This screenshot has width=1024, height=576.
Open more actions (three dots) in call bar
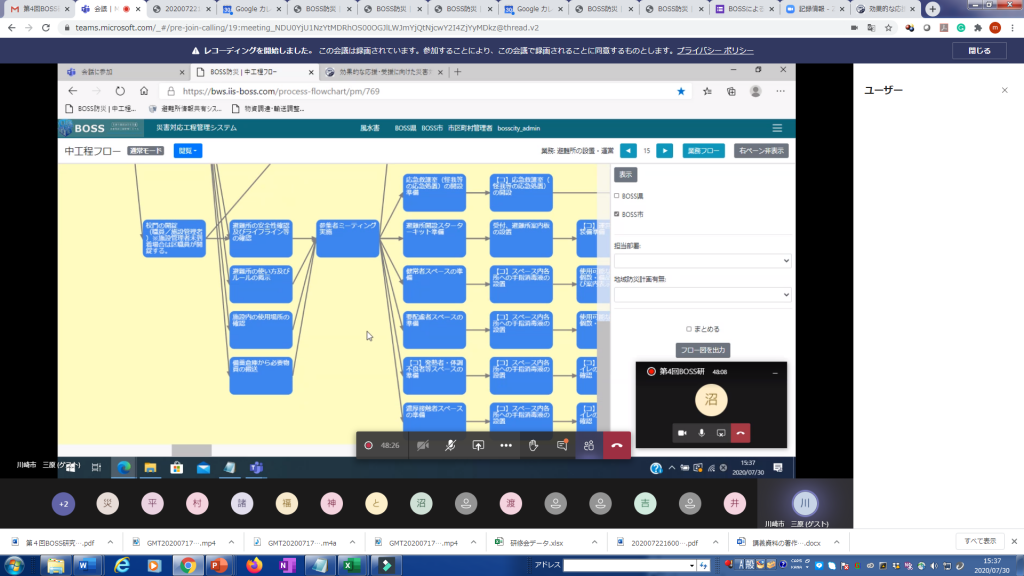(x=506, y=445)
